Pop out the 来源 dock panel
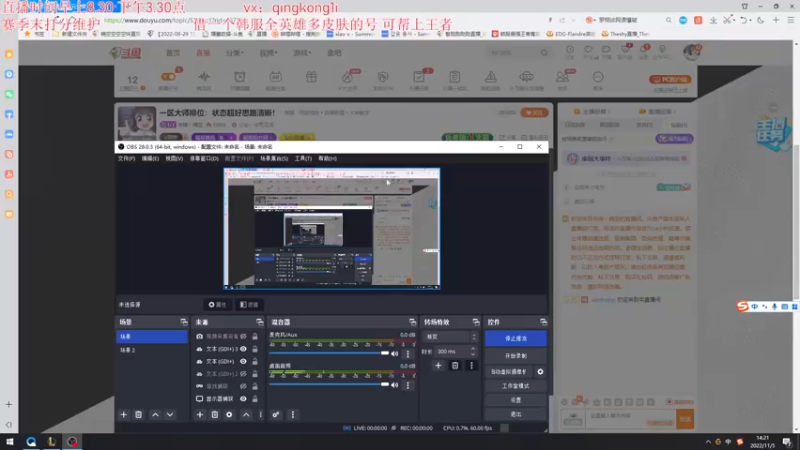 click(260, 322)
